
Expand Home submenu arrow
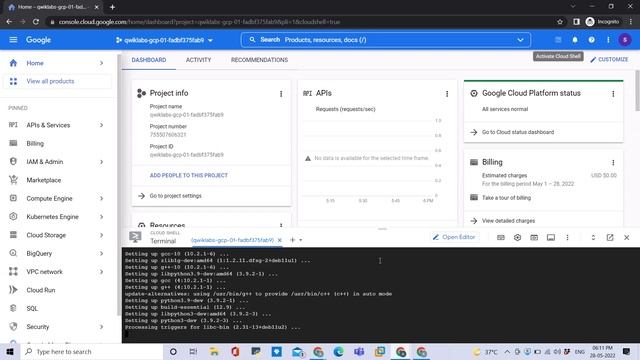click(x=101, y=63)
